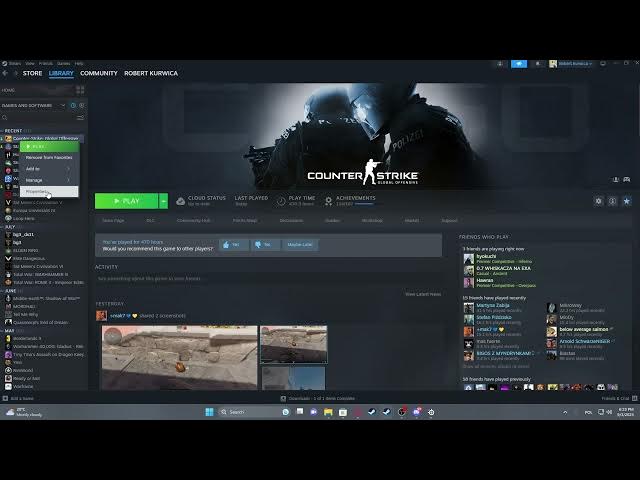Toggle the recent activity clock filter
Viewport: 640px width, 480px height.
tap(73, 105)
